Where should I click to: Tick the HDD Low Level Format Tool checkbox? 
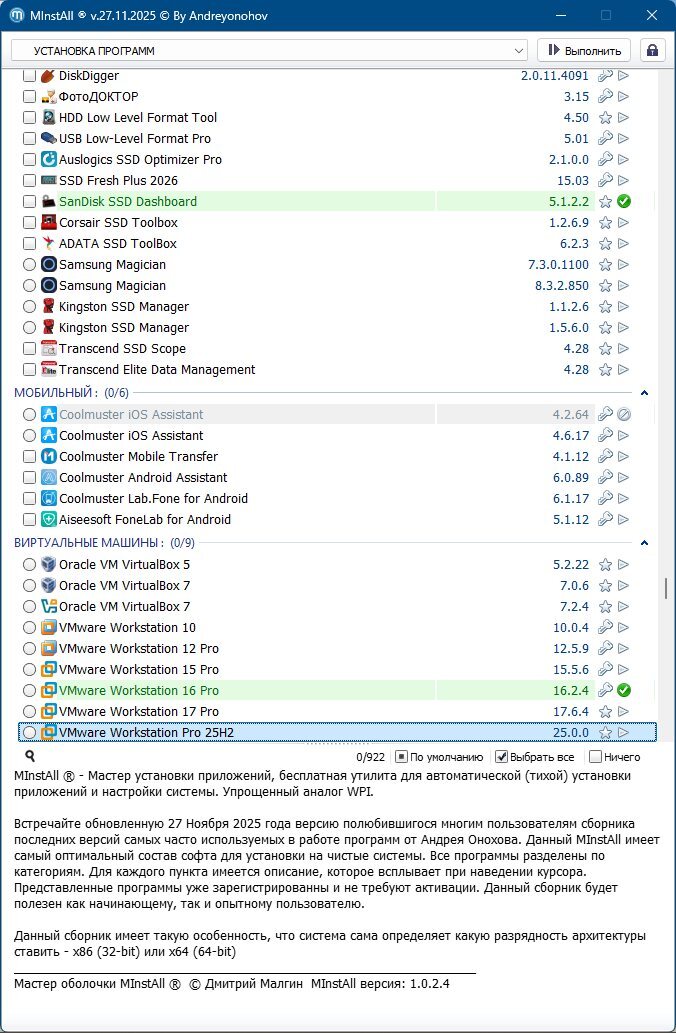[29, 118]
